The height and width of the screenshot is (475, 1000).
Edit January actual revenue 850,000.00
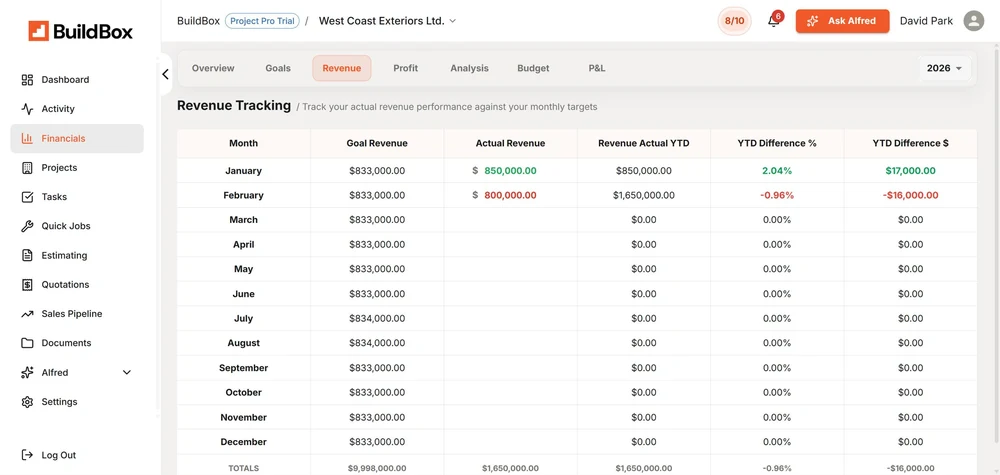click(510, 171)
